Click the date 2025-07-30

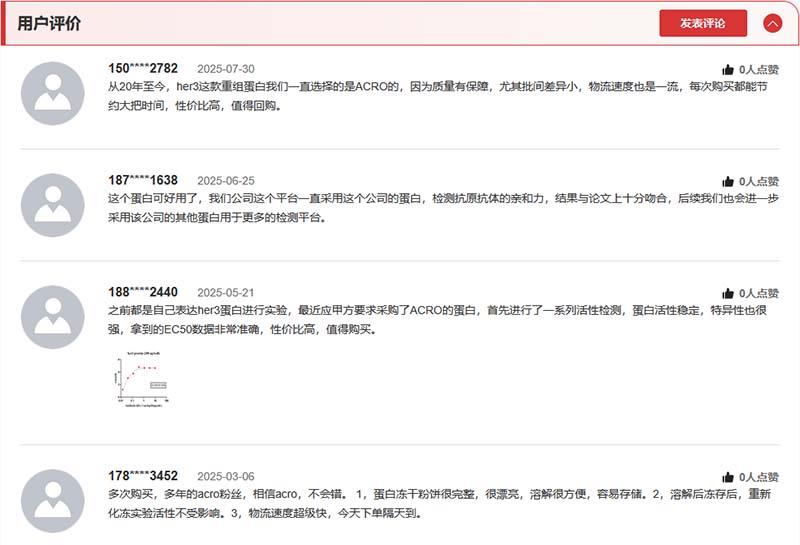(x=225, y=69)
